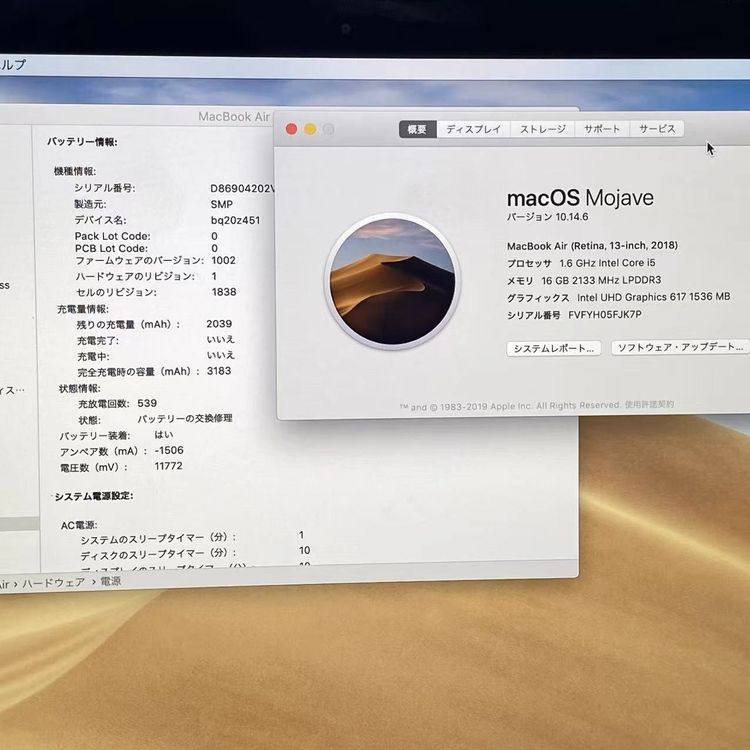Viewport: 750px width, 750px height.
Task: Select full charge capacity value 3183
Action: 219,371
